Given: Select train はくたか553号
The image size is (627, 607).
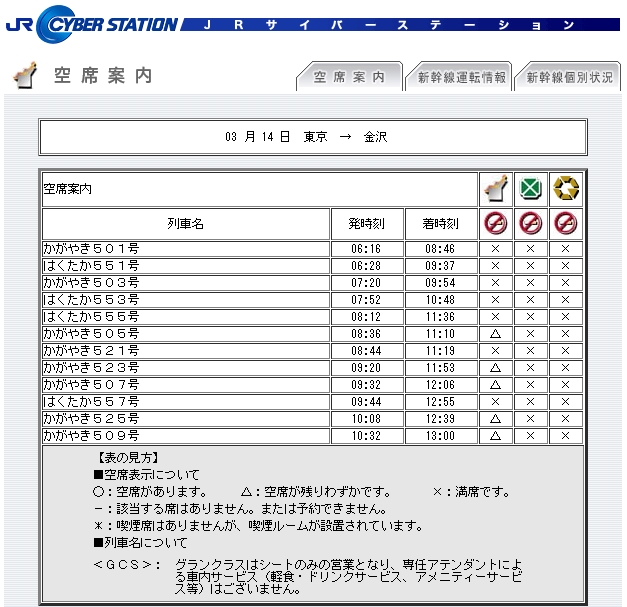Looking at the screenshot, I should pyautogui.click(x=91, y=300).
